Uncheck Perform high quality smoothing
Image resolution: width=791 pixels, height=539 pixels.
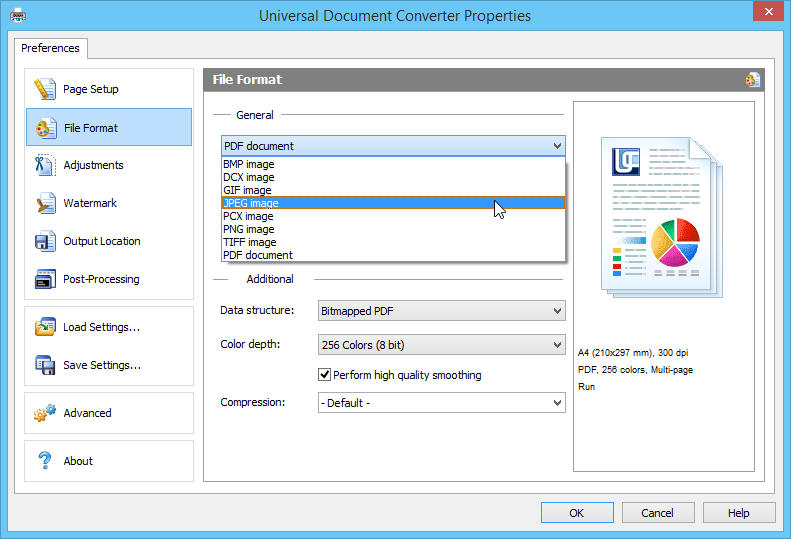(324, 374)
